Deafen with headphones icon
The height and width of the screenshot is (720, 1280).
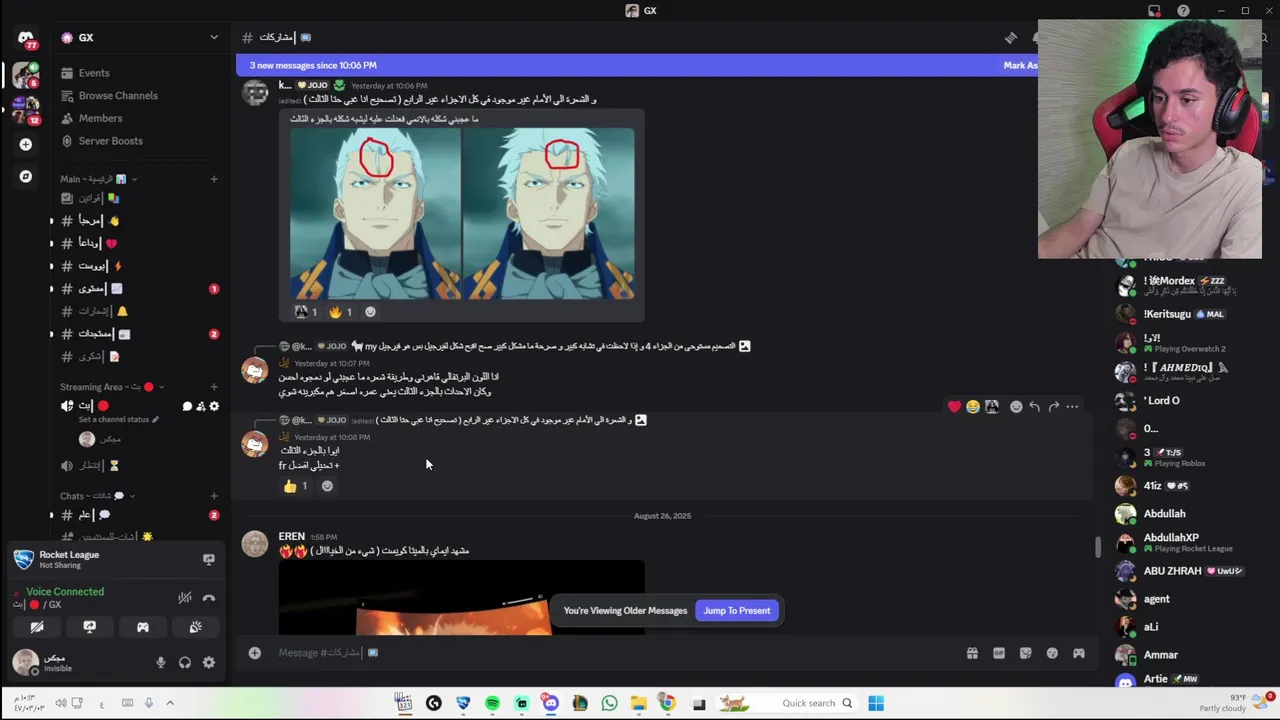point(184,662)
